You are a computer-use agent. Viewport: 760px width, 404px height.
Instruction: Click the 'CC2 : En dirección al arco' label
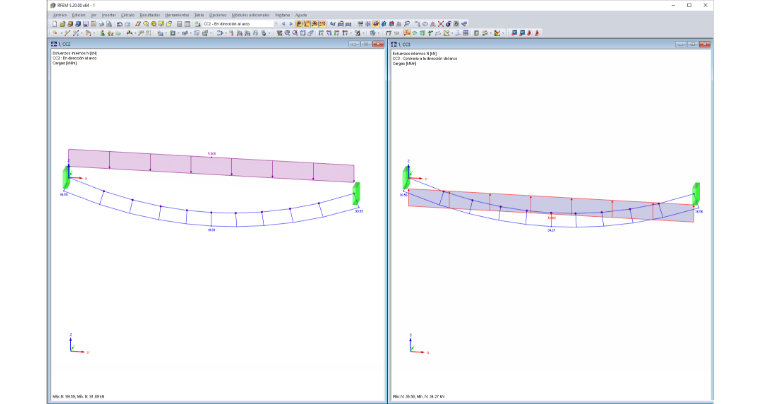[x=75, y=58]
